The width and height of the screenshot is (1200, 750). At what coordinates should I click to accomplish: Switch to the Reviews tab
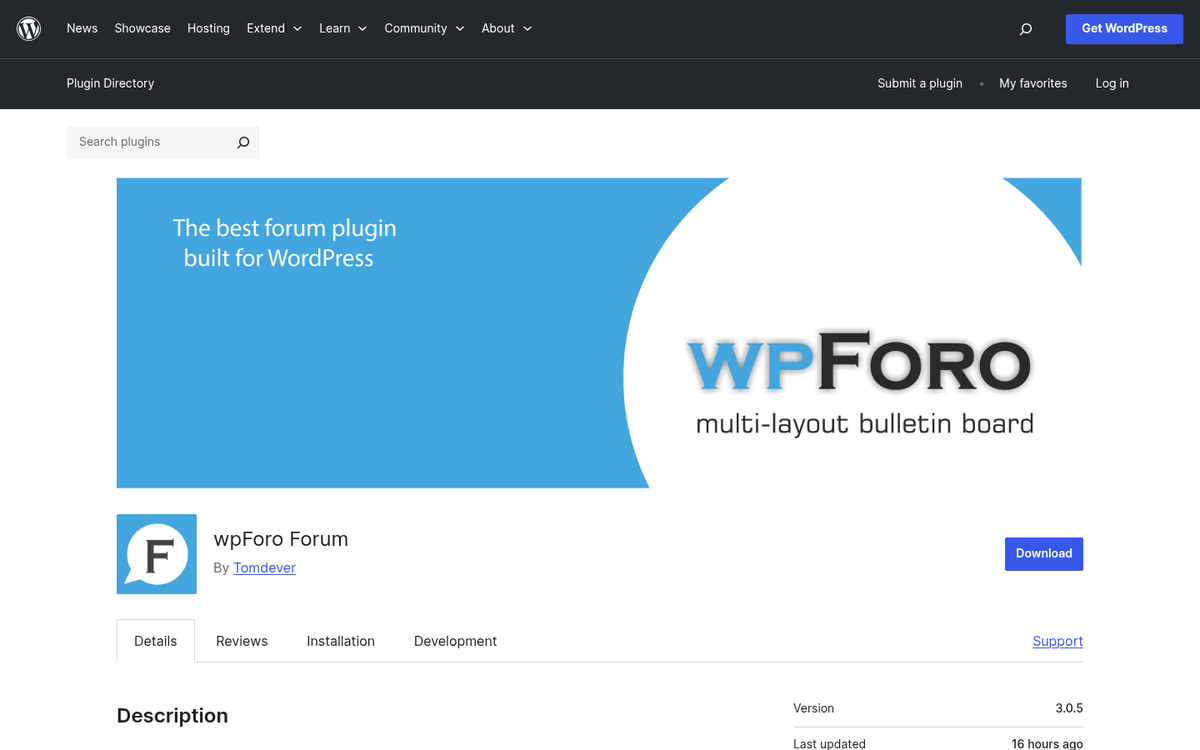(241, 640)
